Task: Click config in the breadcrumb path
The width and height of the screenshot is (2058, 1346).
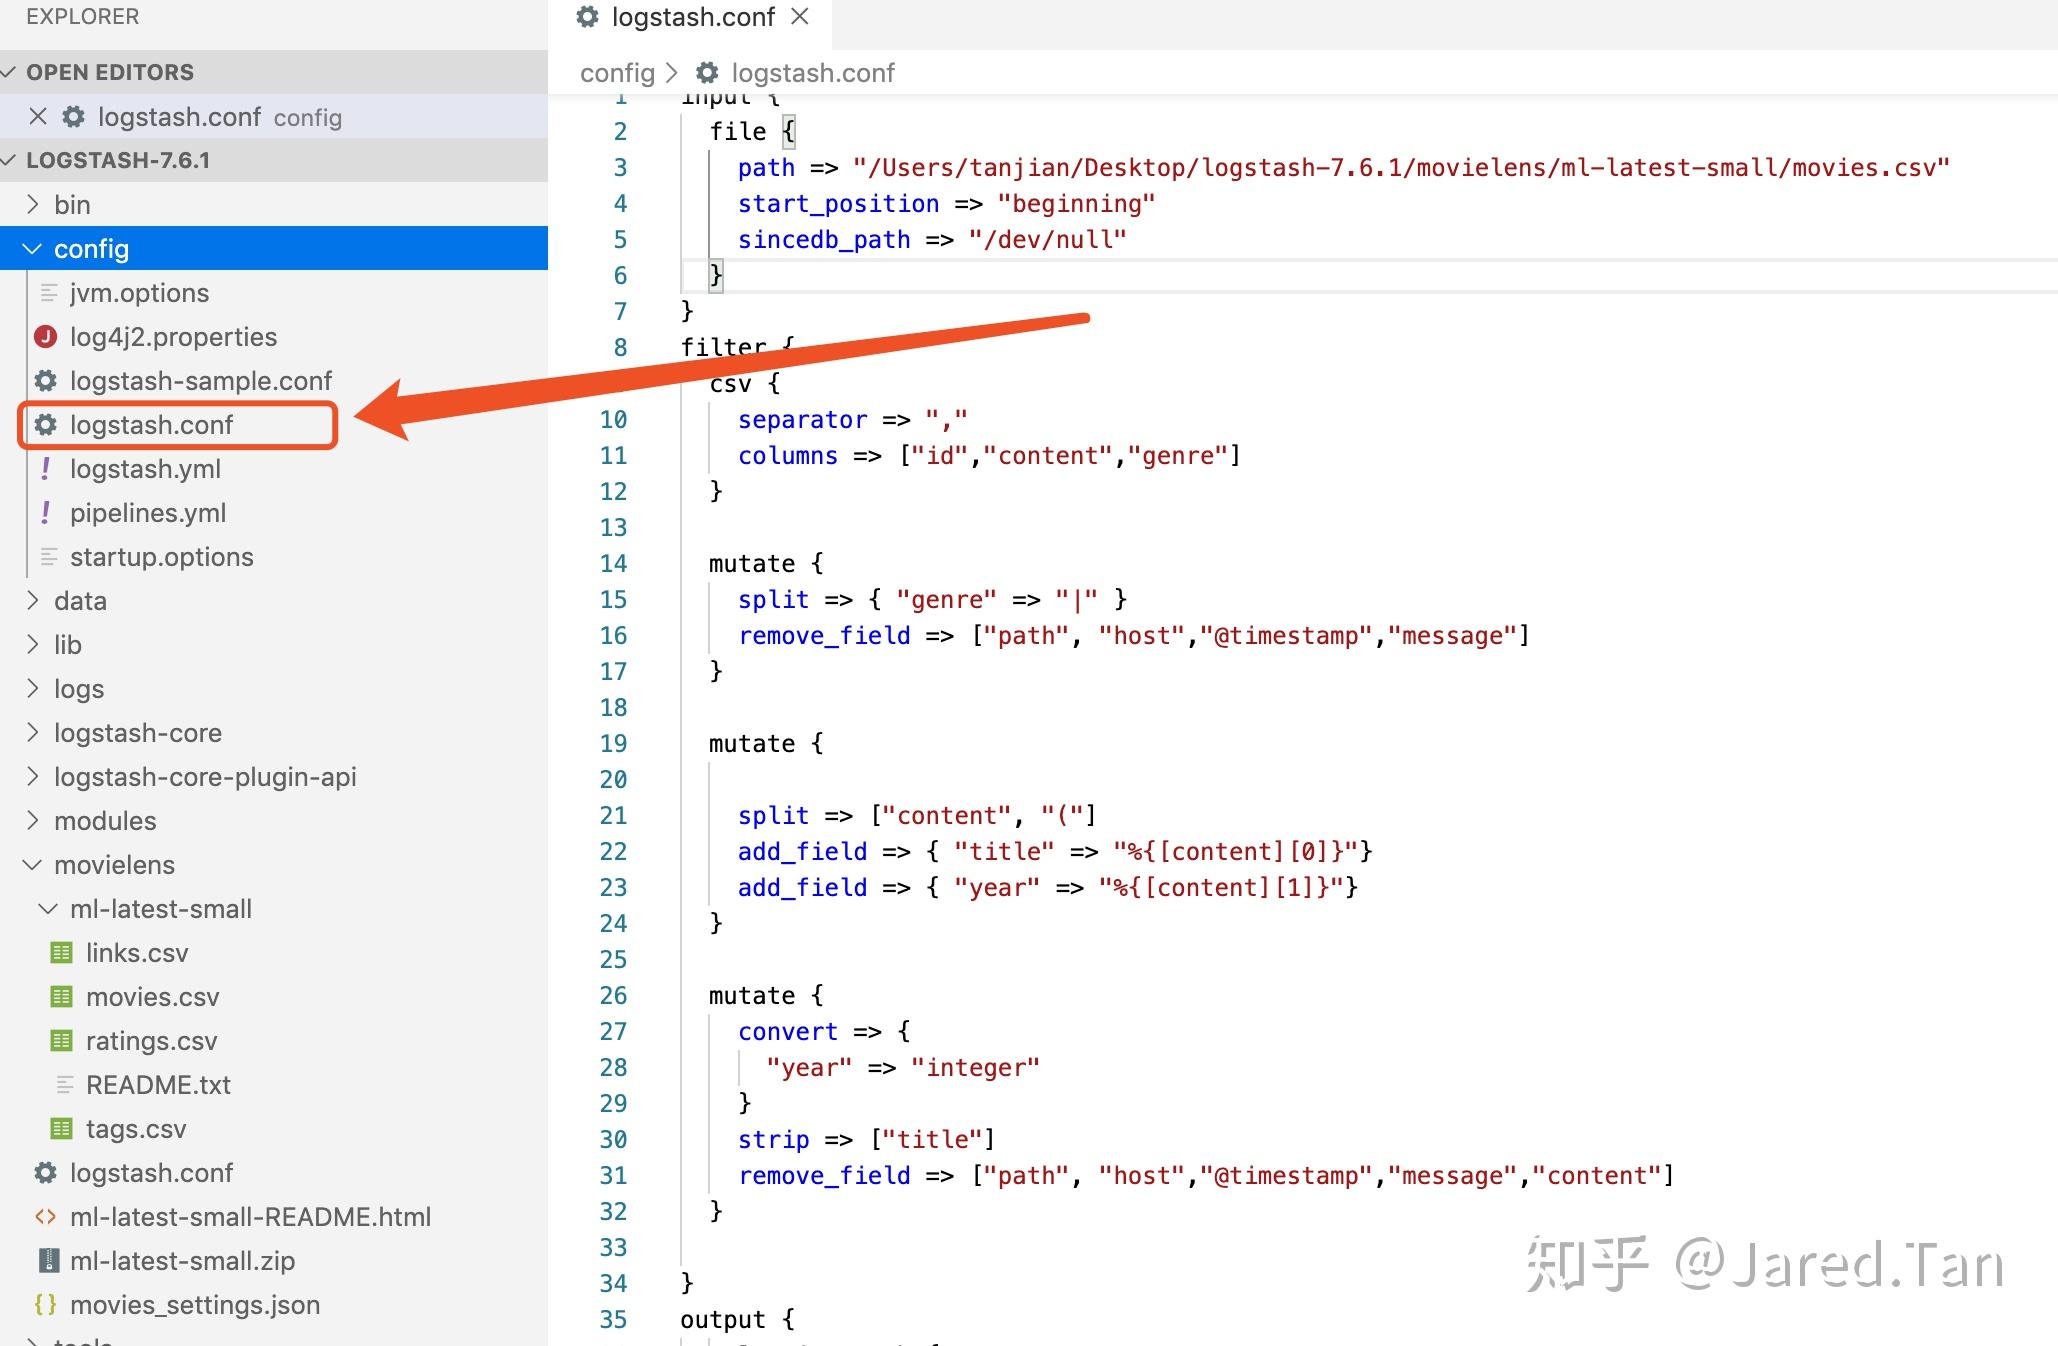Action: pyautogui.click(x=617, y=73)
